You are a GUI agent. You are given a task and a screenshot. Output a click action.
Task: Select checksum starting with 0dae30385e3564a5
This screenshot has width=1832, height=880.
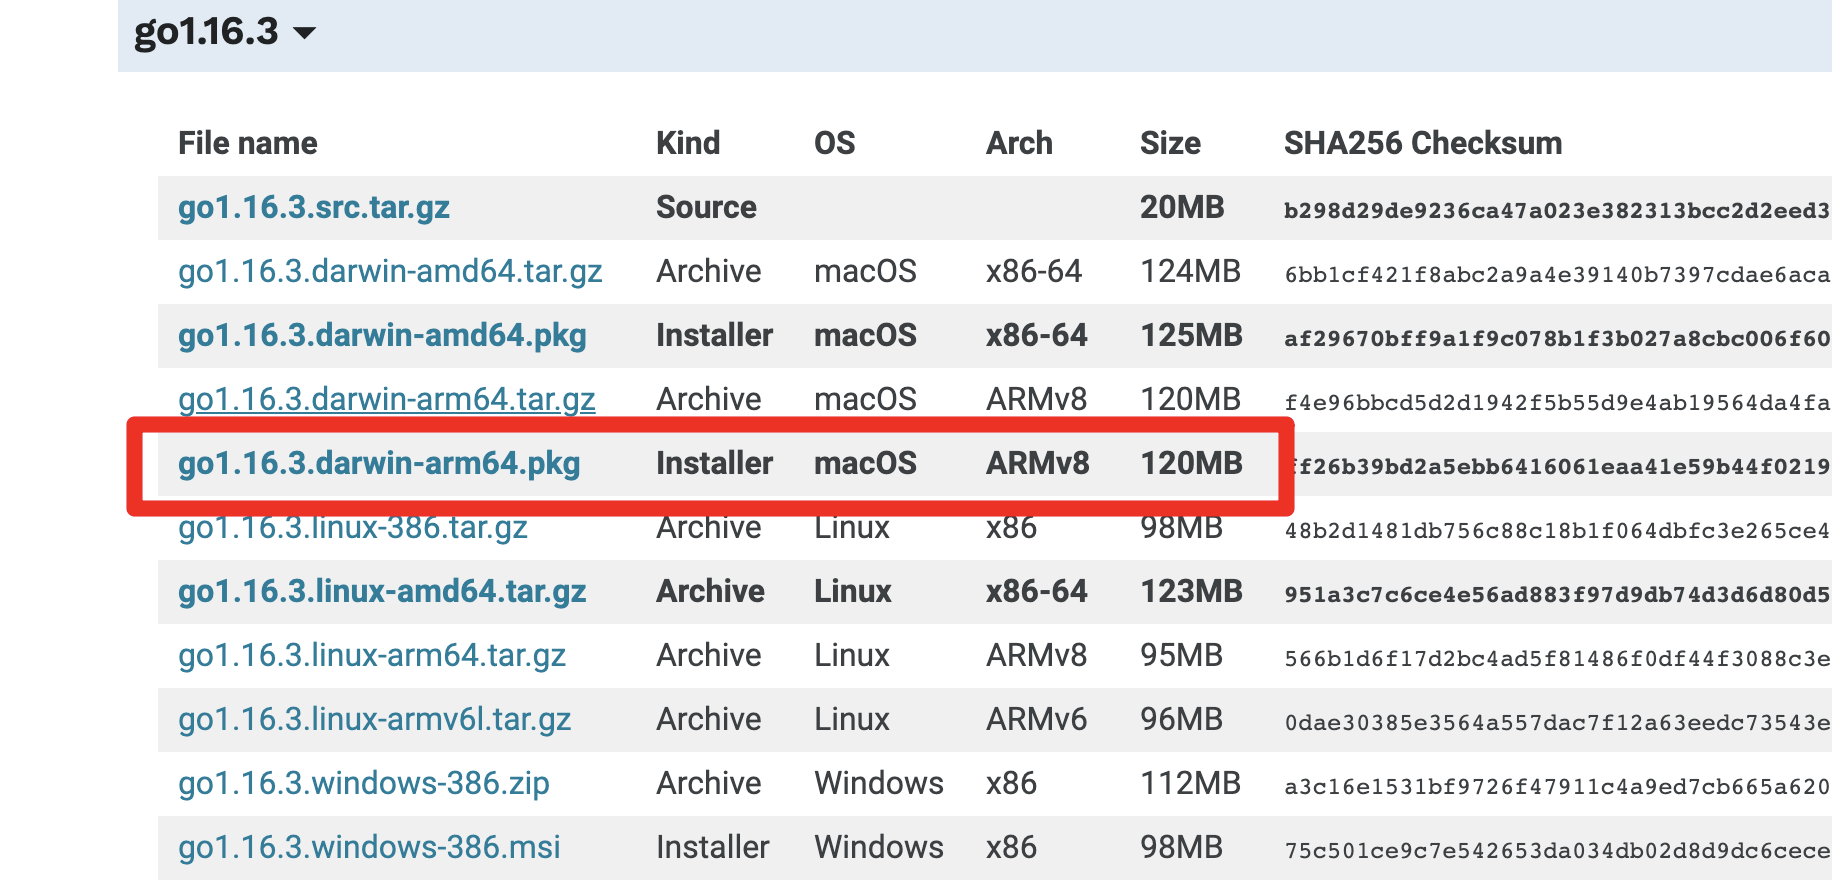(x=1557, y=722)
